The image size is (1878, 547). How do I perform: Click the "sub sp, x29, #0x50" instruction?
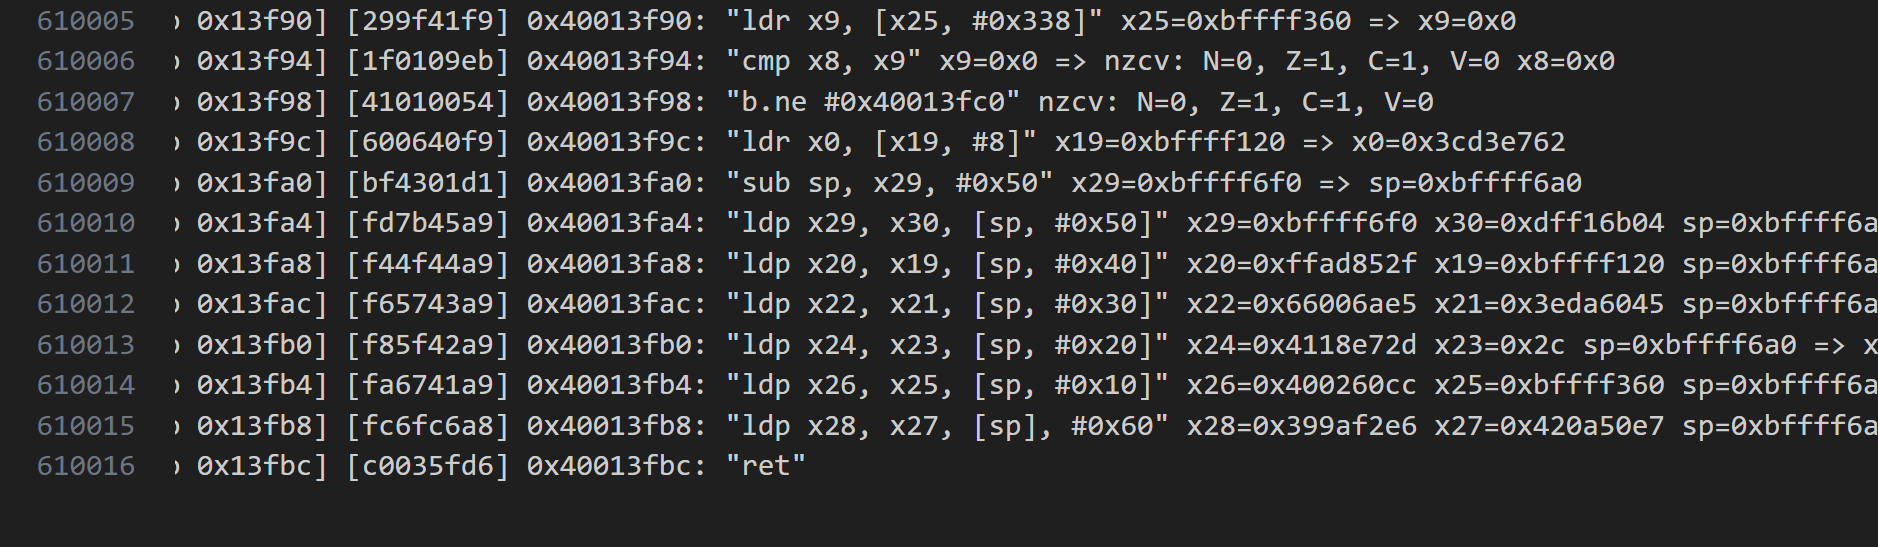coord(889,183)
